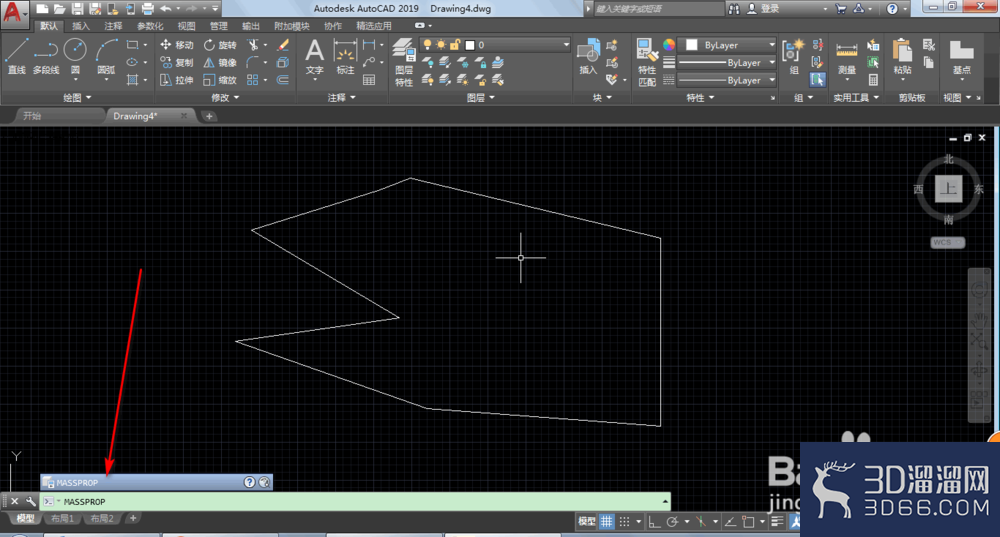Viewport: 1000px width, 537px height.
Task: Select the Arc (圆弧) tool
Action: (106, 56)
